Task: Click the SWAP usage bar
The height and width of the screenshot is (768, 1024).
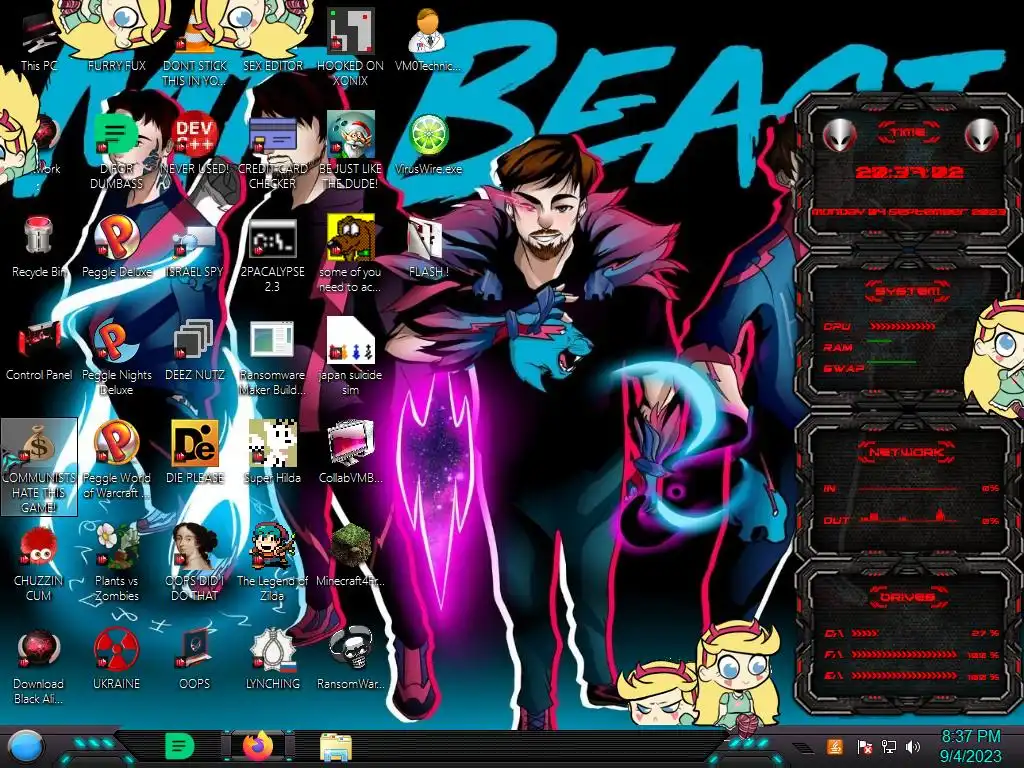Action: [891, 362]
